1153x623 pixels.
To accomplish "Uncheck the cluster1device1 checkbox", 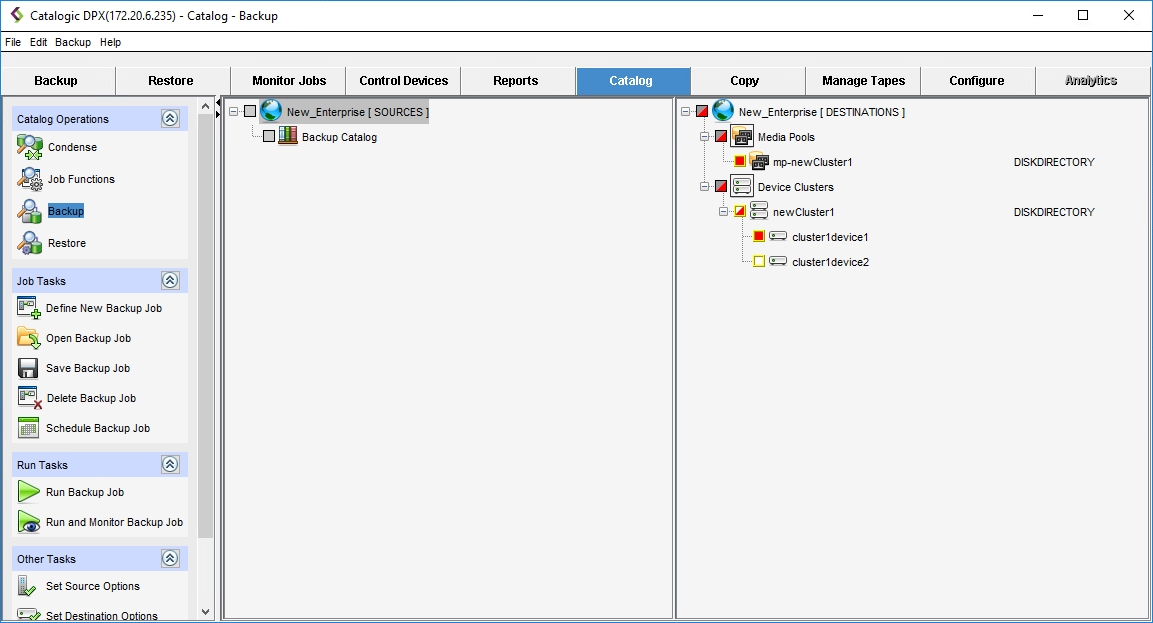I will (x=759, y=237).
